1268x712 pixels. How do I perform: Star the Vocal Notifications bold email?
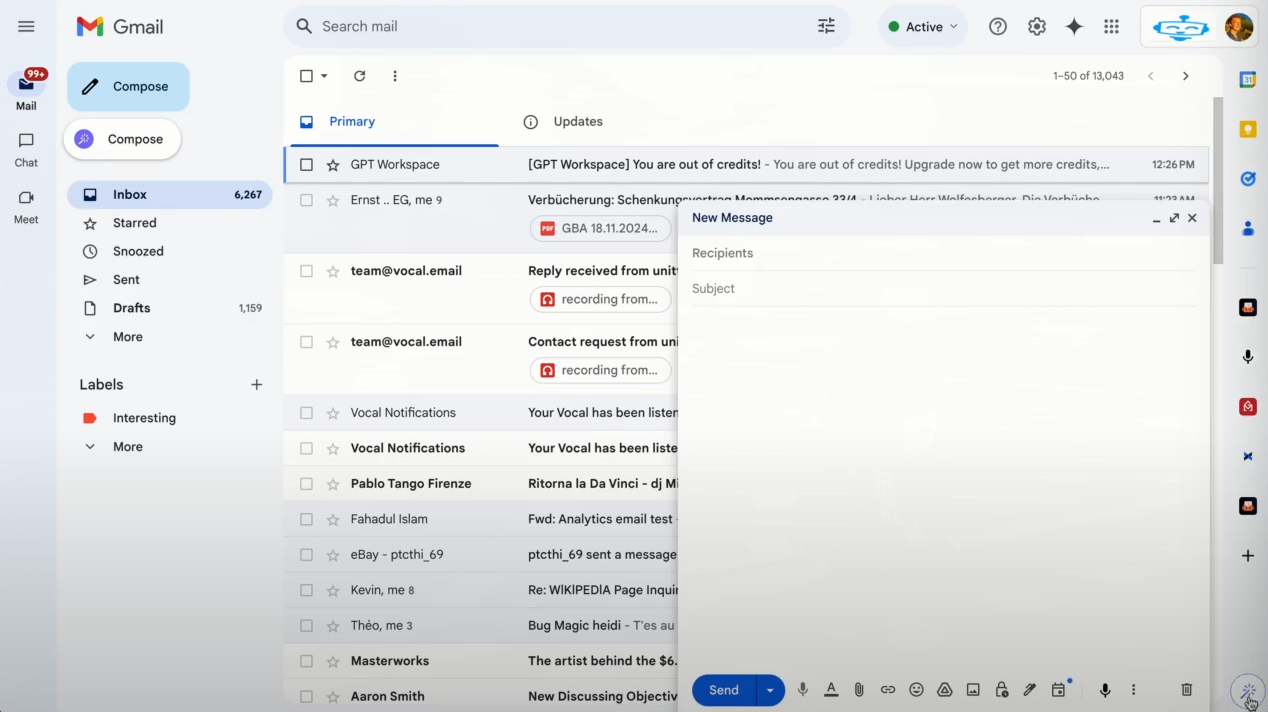point(333,448)
